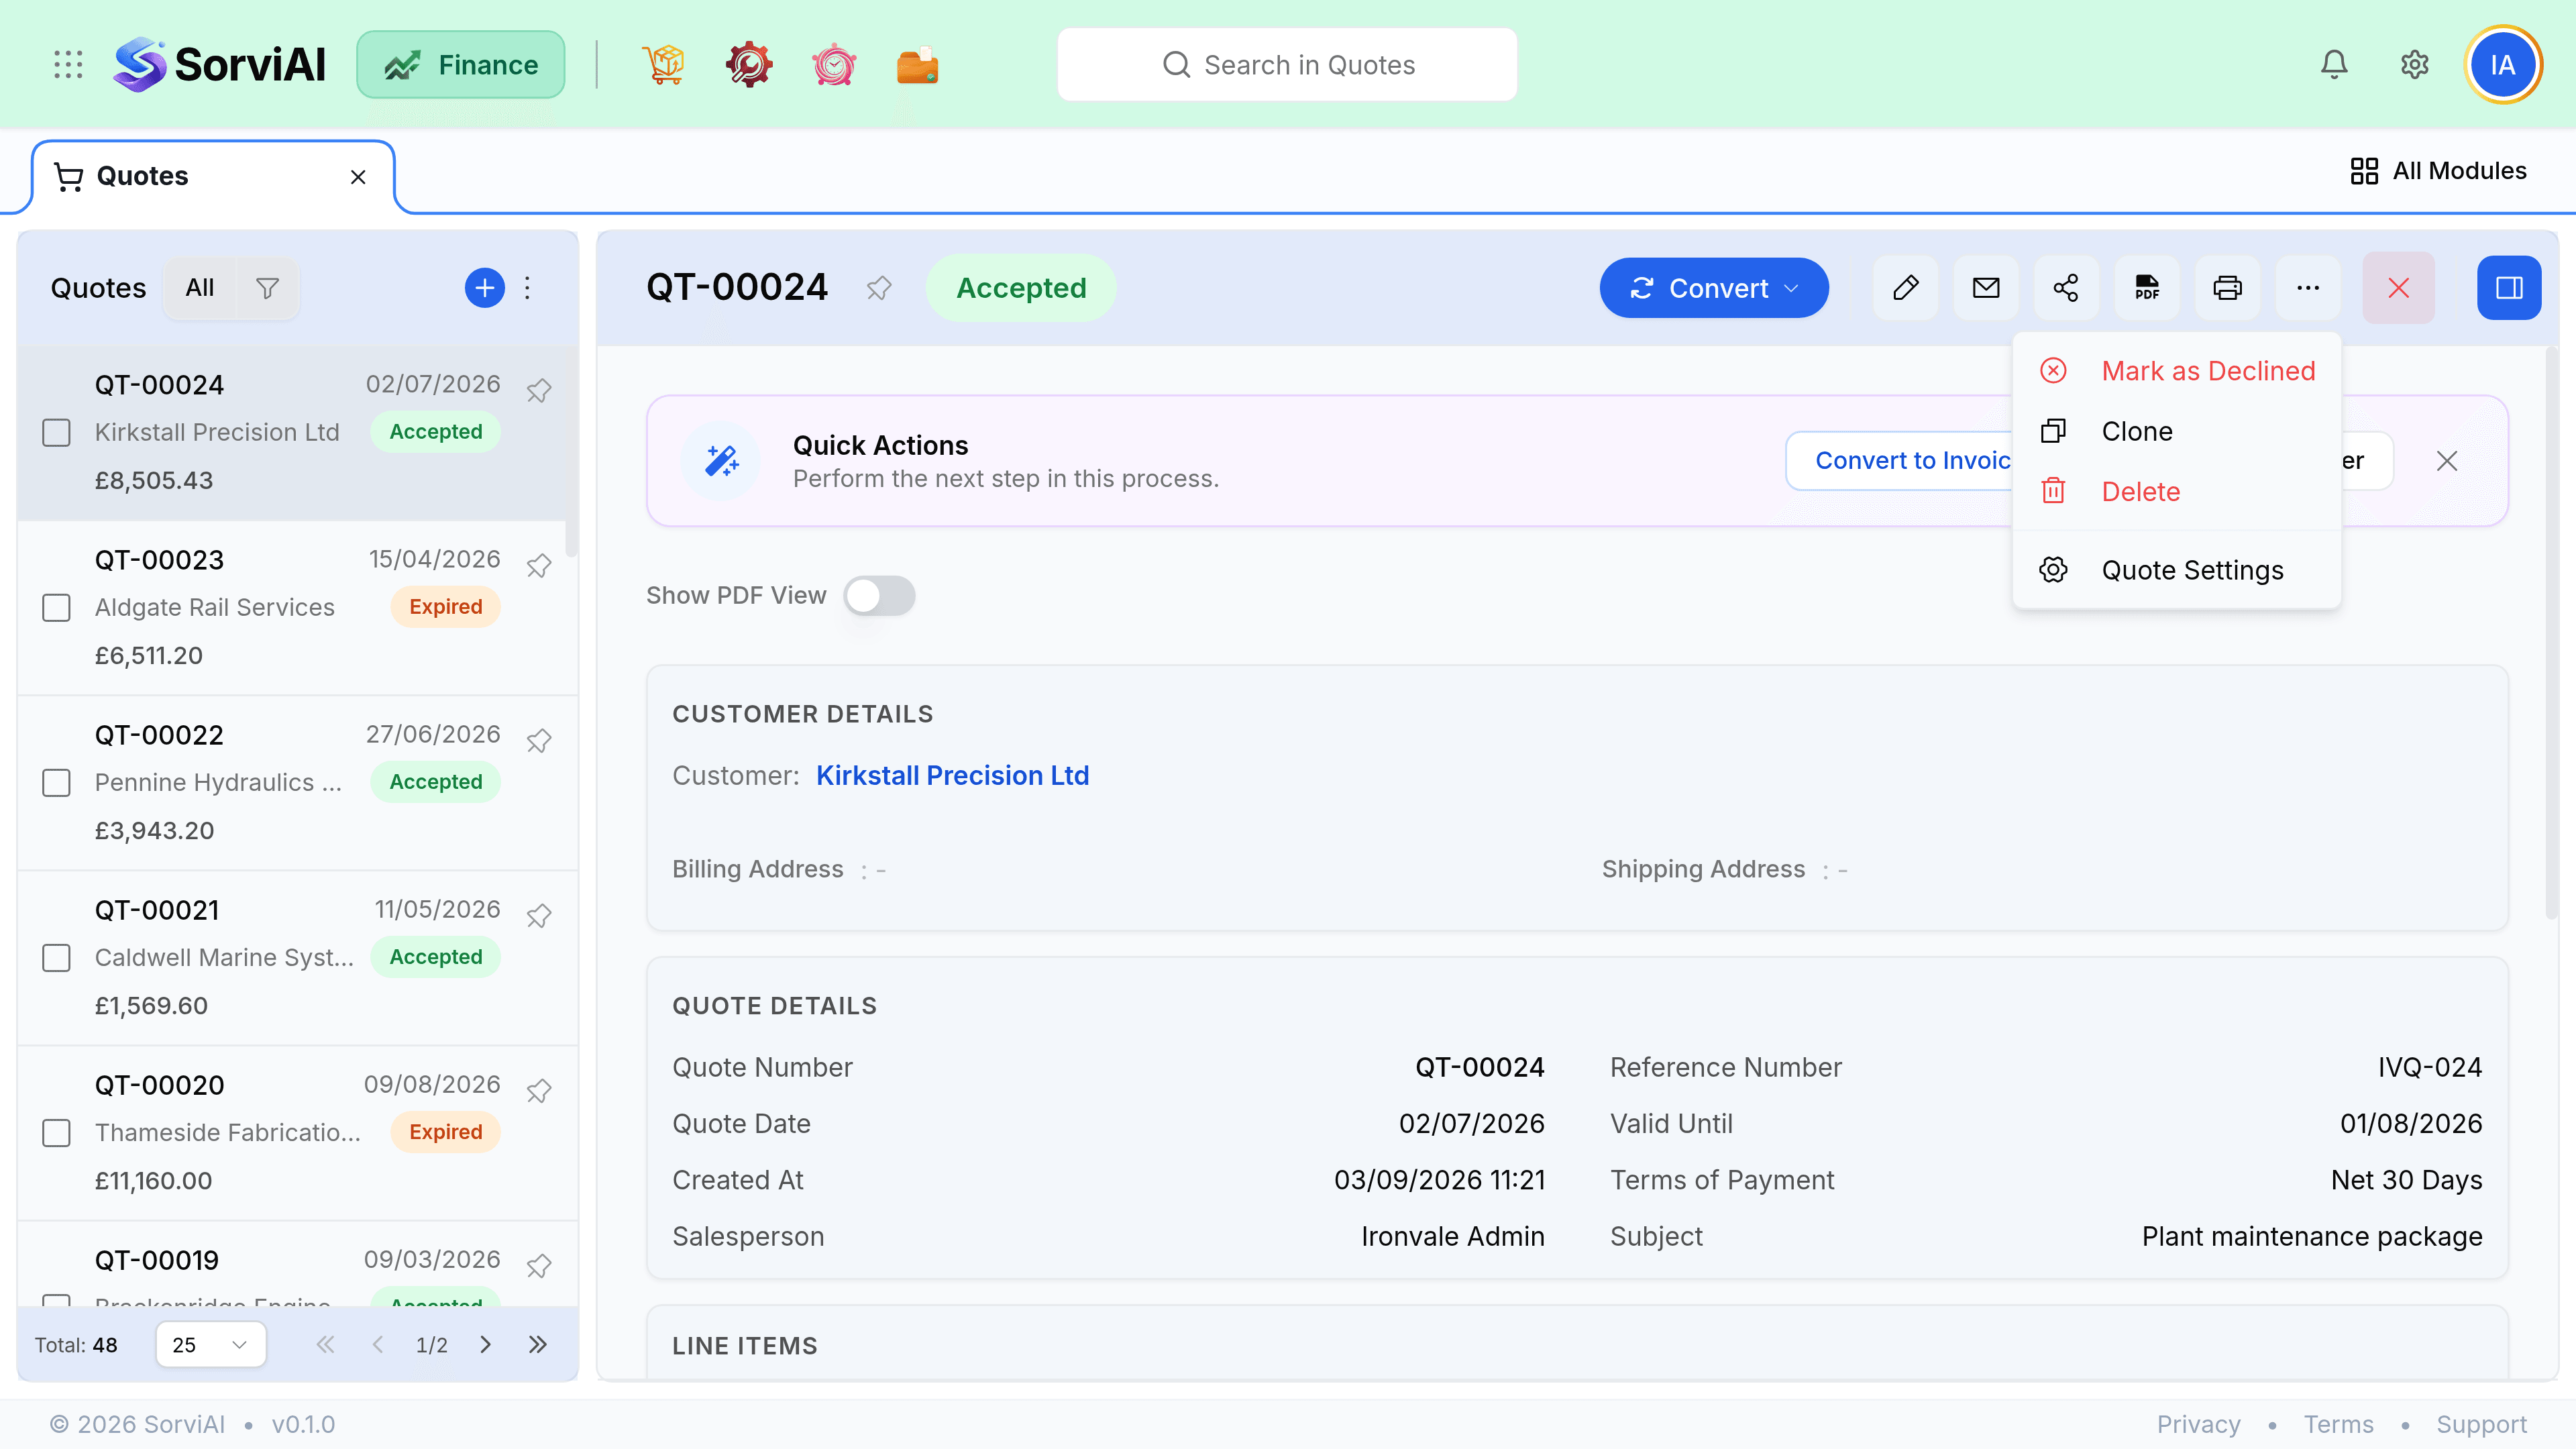The image size is (2576, 1449).
Task: Jump to first page of quotes
Action: pyautogui.click(x=325, y=1345)
